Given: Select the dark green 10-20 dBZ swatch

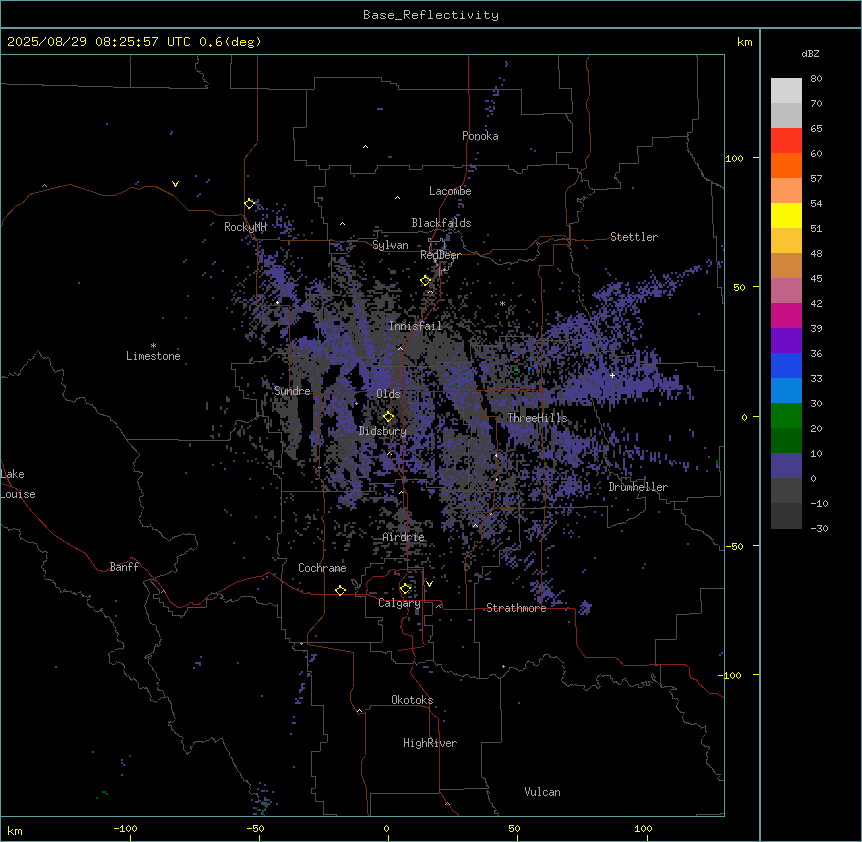Looking at the screenshot, I should click(x=786, y=441).
